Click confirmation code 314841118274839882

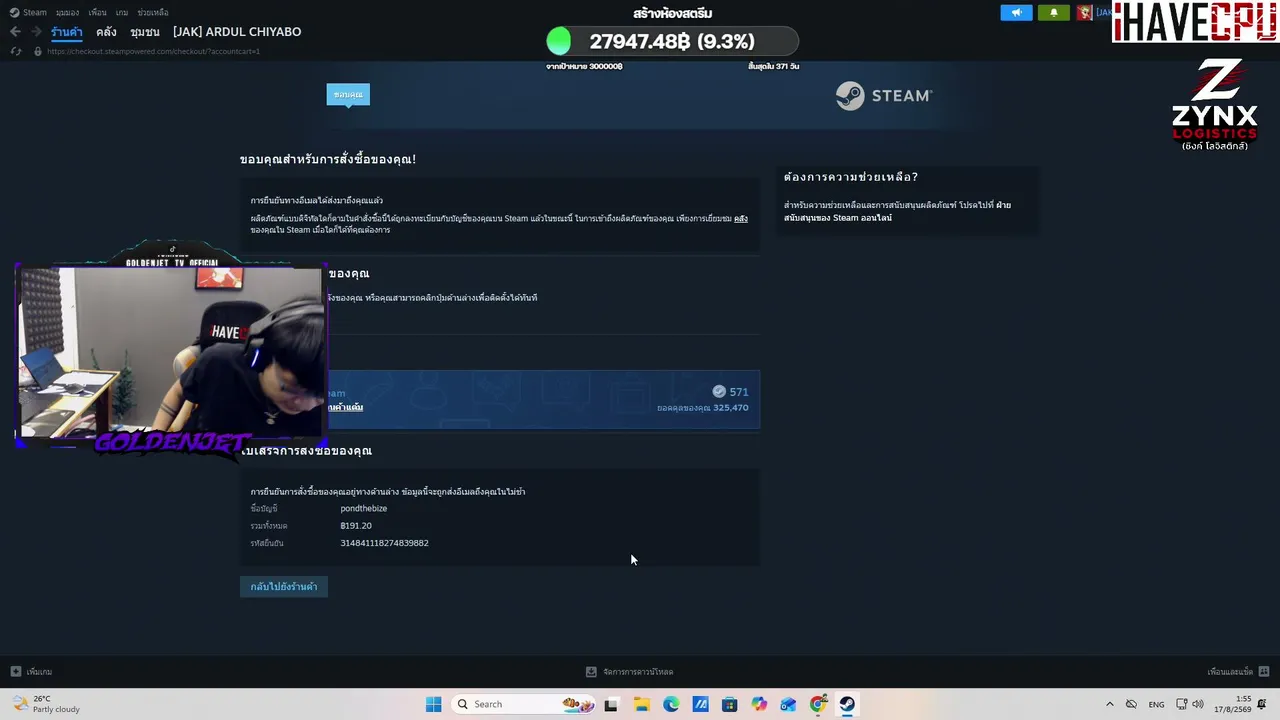tap(384, 543)
